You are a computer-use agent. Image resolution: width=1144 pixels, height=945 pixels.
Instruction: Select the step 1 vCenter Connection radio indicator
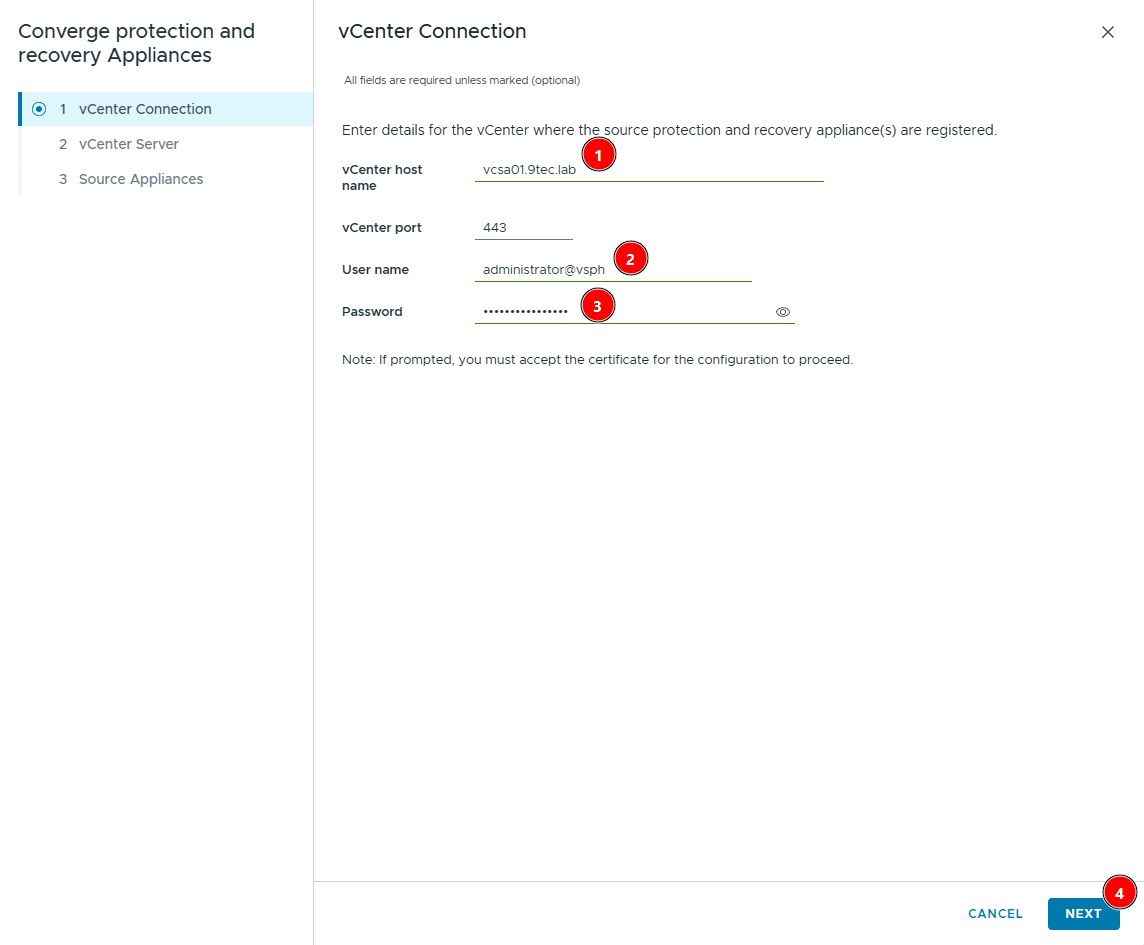(39, 109)
